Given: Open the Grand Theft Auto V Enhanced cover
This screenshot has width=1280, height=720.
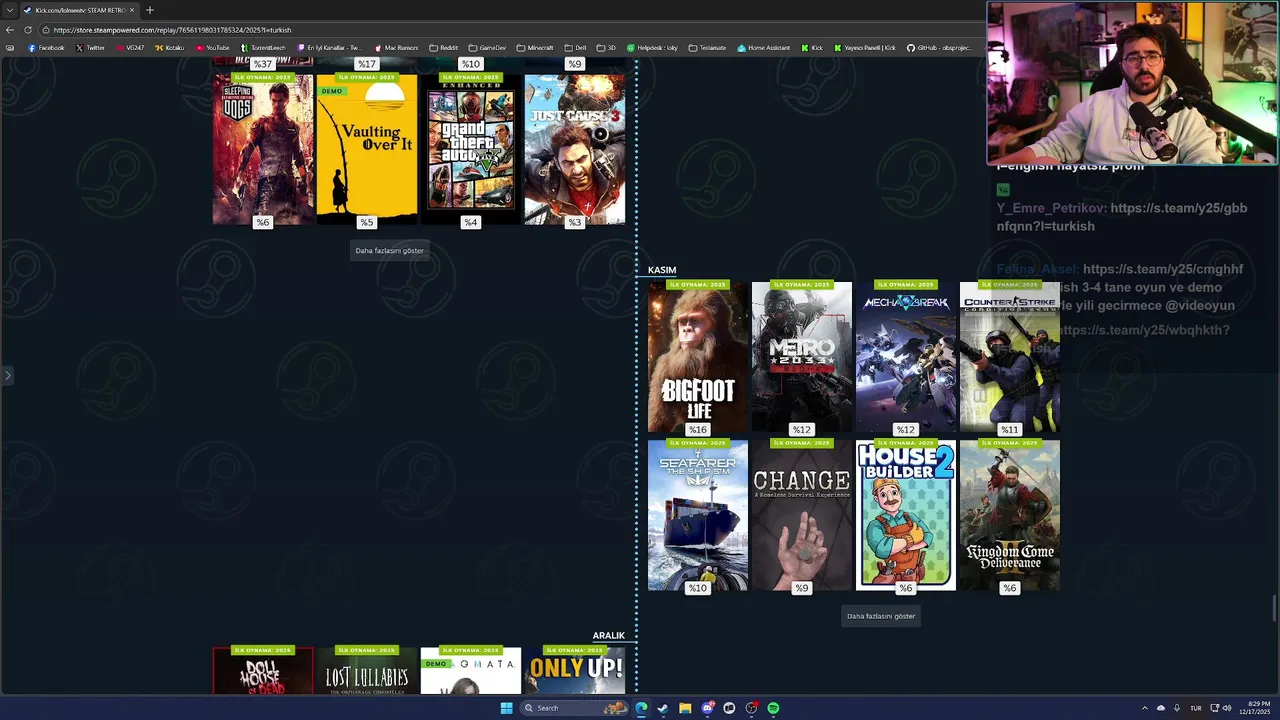Looking at the screenshot, I should point(470,149).
